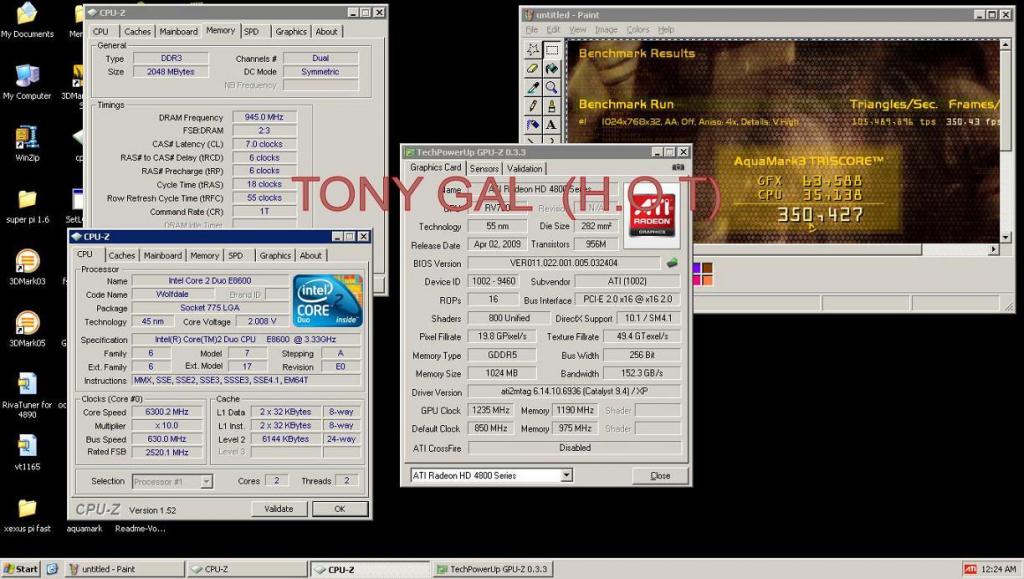Click the taskbar clock showing 12:24 AM
1024x579 pixels.
[x=998, y=569]
